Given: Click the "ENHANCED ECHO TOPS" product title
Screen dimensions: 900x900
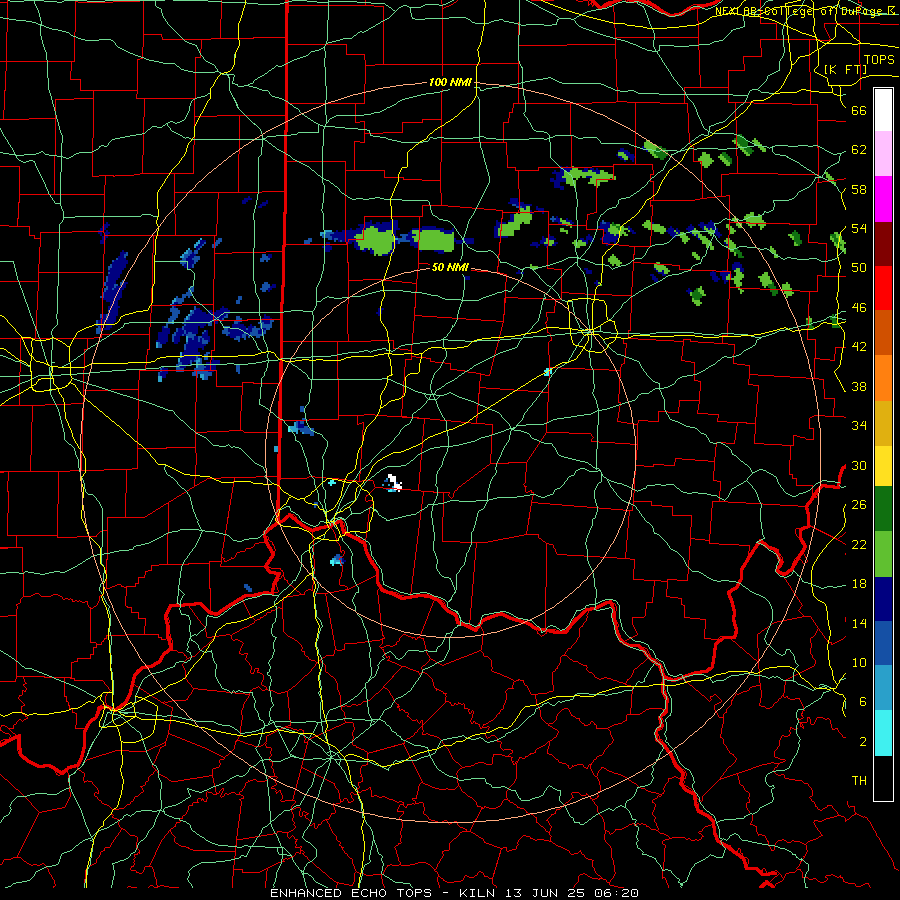Looking at the screenshot, I should click(x=351, y=893).
